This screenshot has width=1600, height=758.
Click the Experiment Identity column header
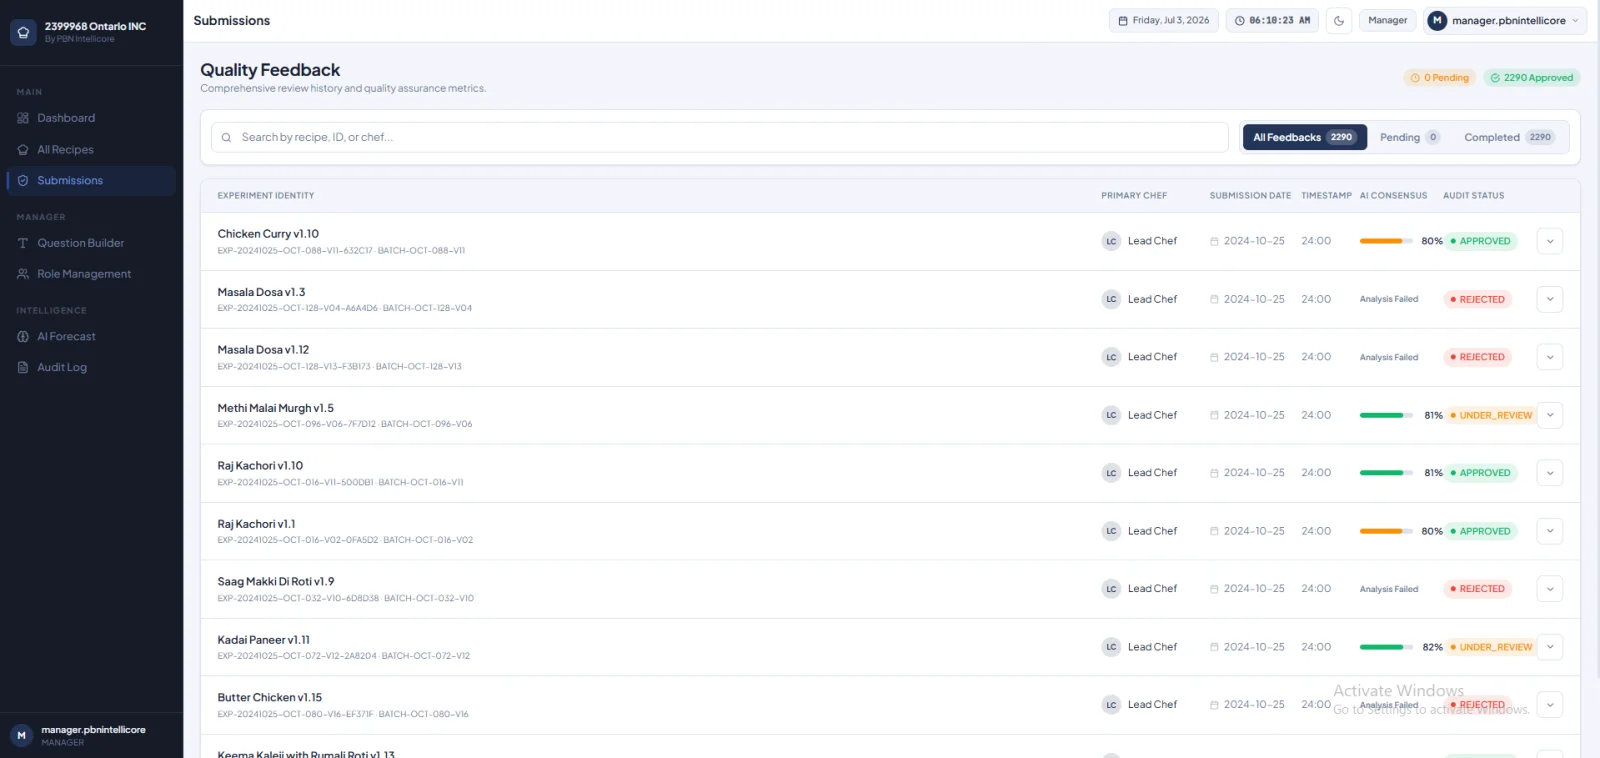pos(266,196)
